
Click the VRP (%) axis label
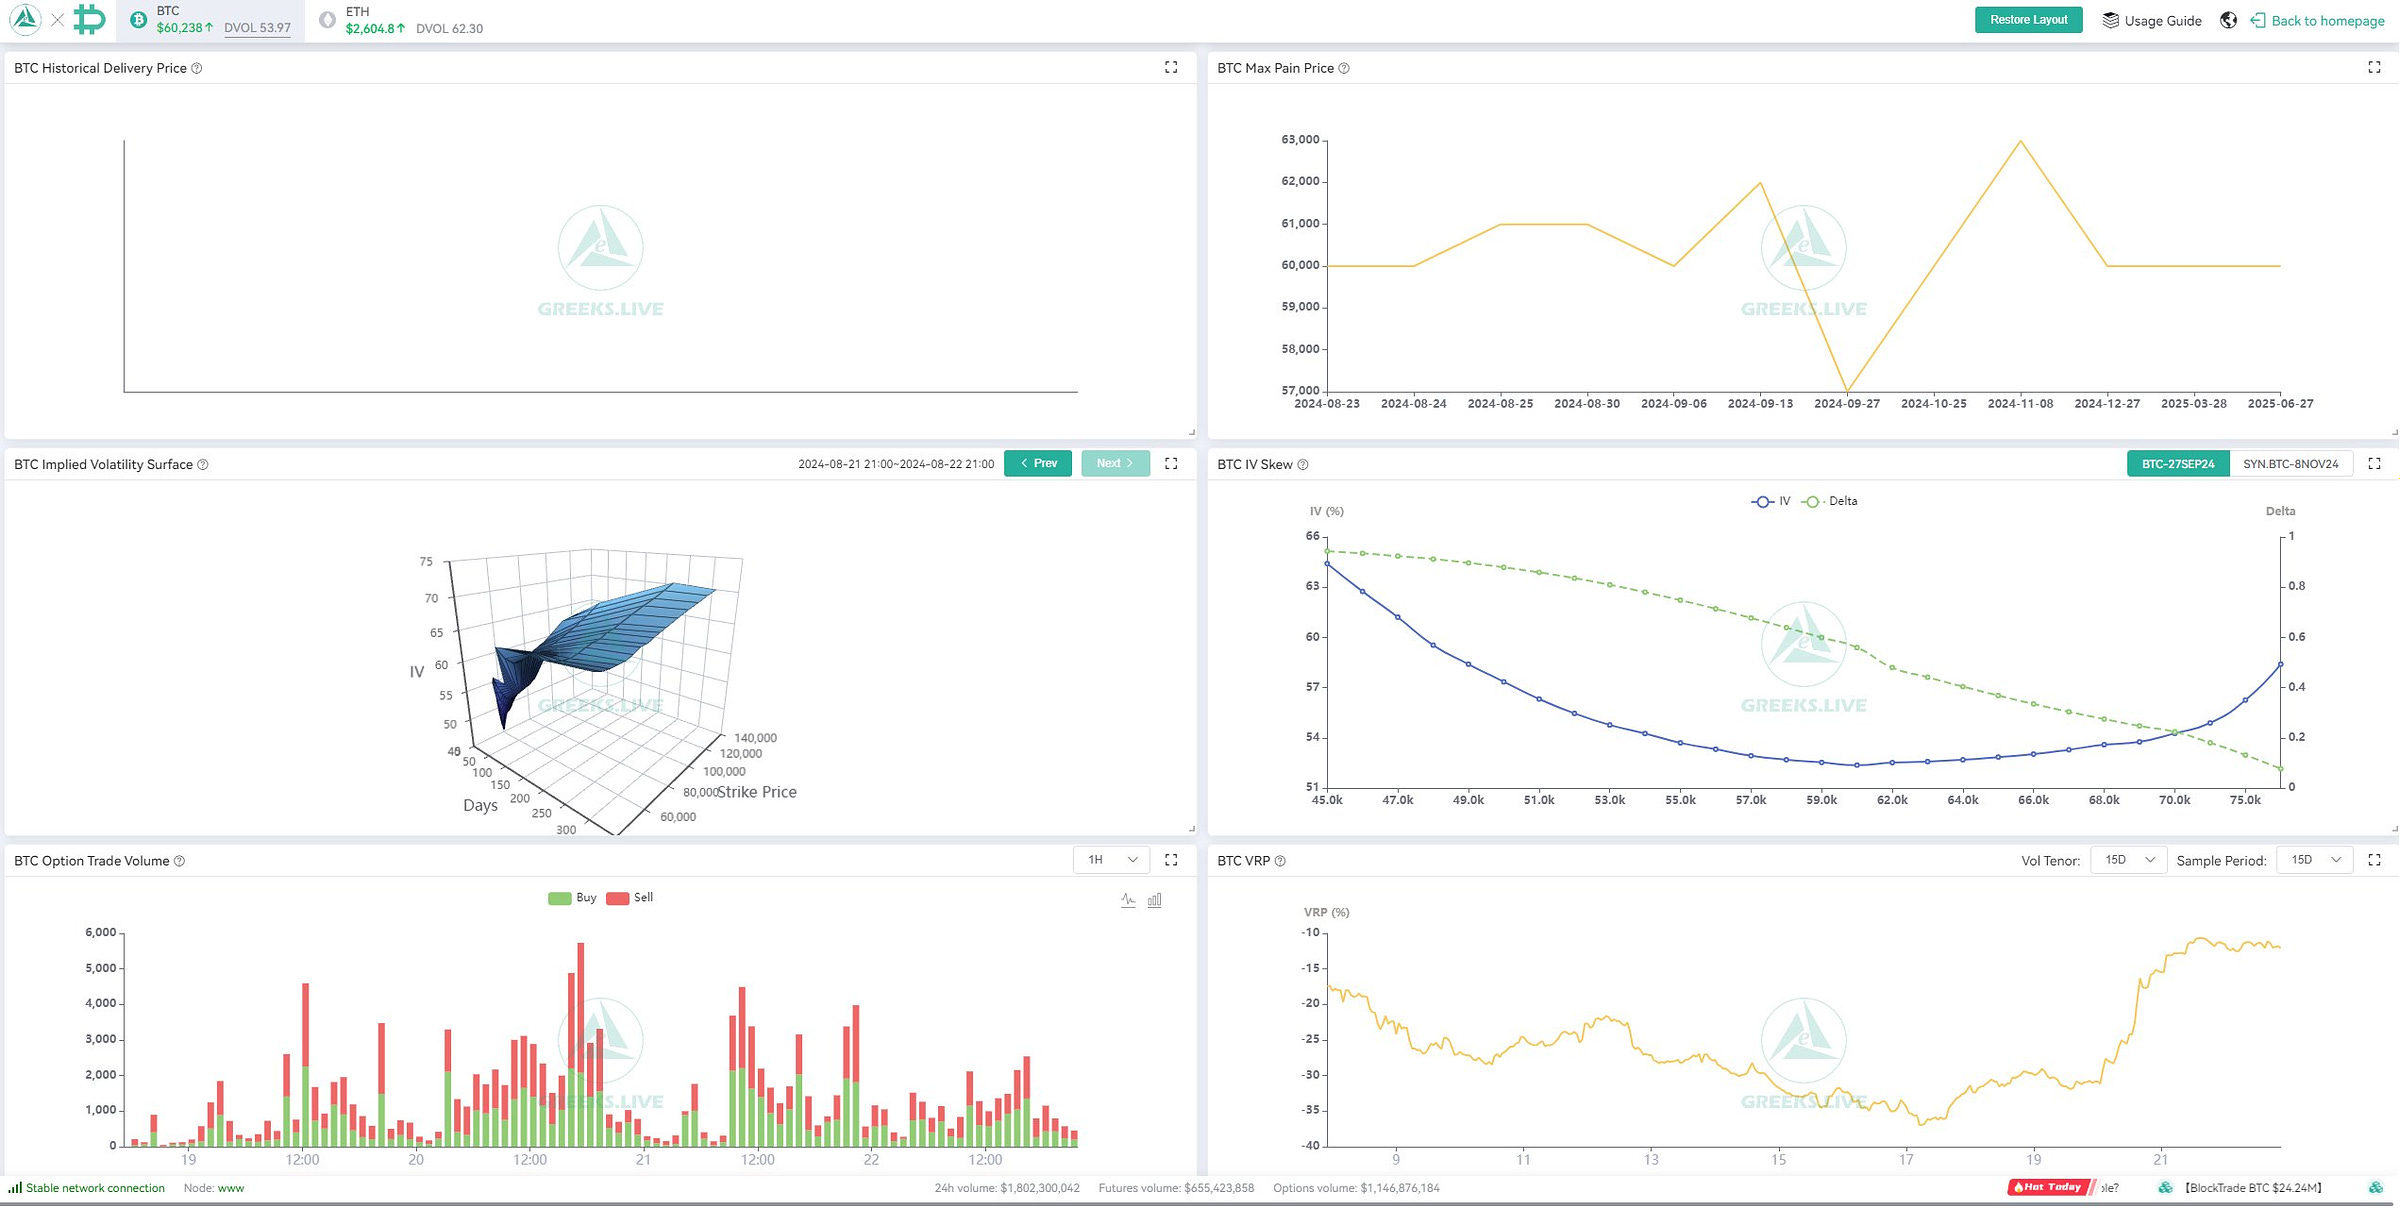point(1326,912)
